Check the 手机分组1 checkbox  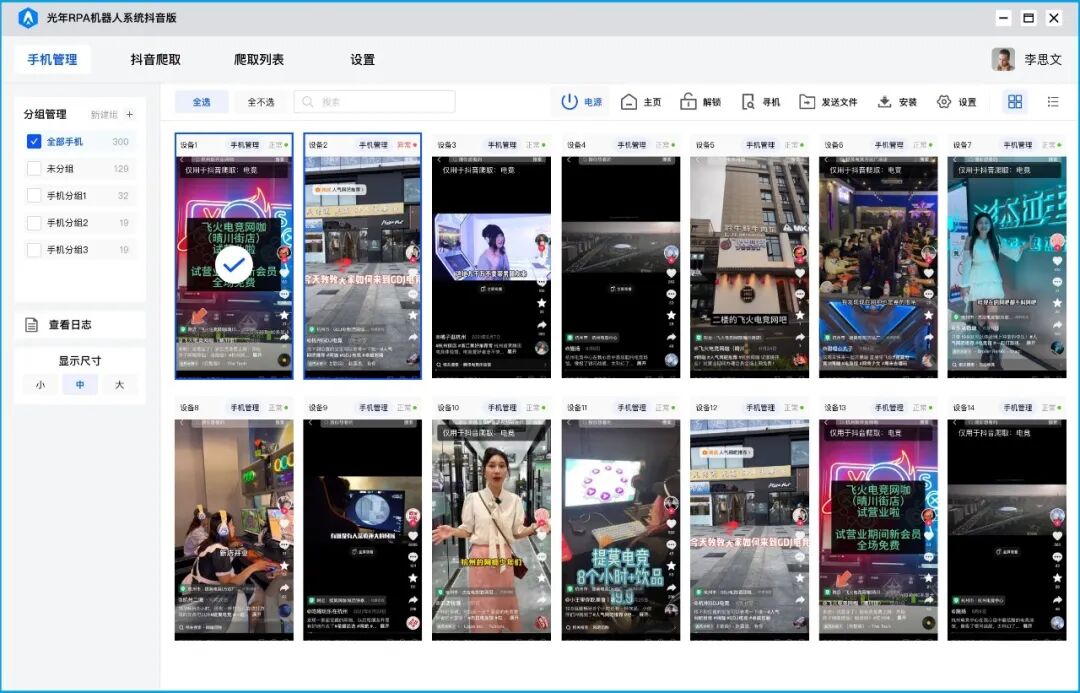[x=34, y=195]
